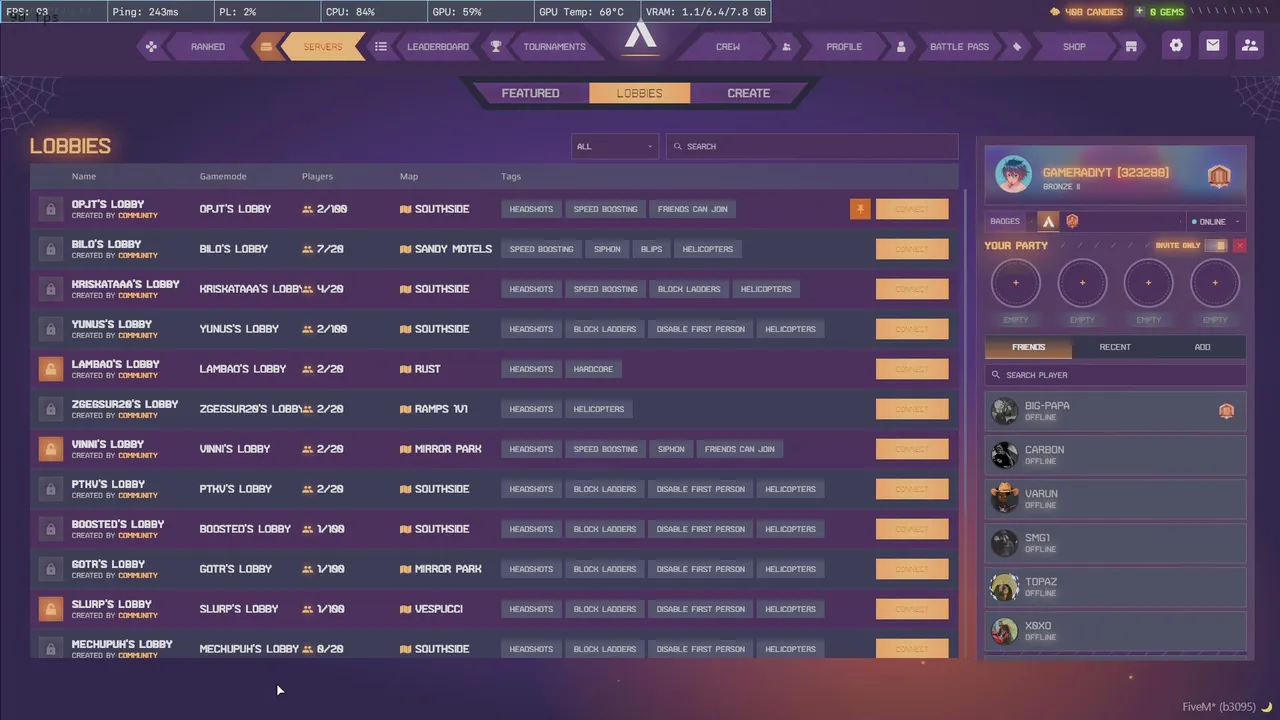Connect to OPJT's Lobby
Viewport: 1280px width, 720px height.
[912, 209]
